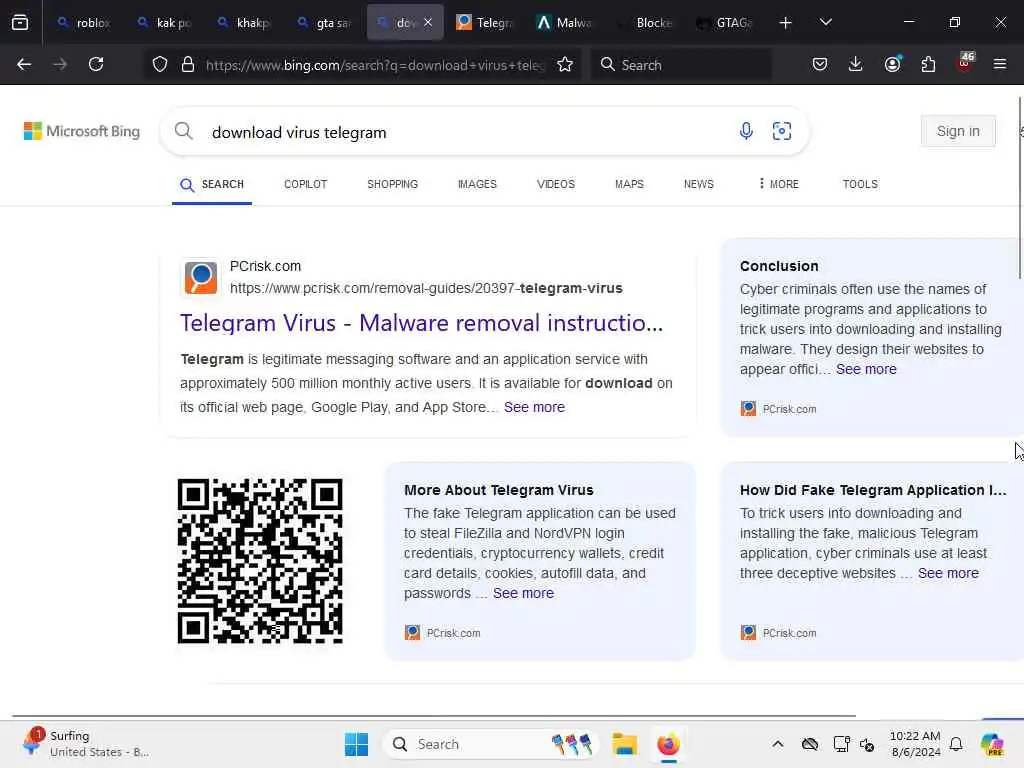Switch to GTAGa tab

(726, 23)
